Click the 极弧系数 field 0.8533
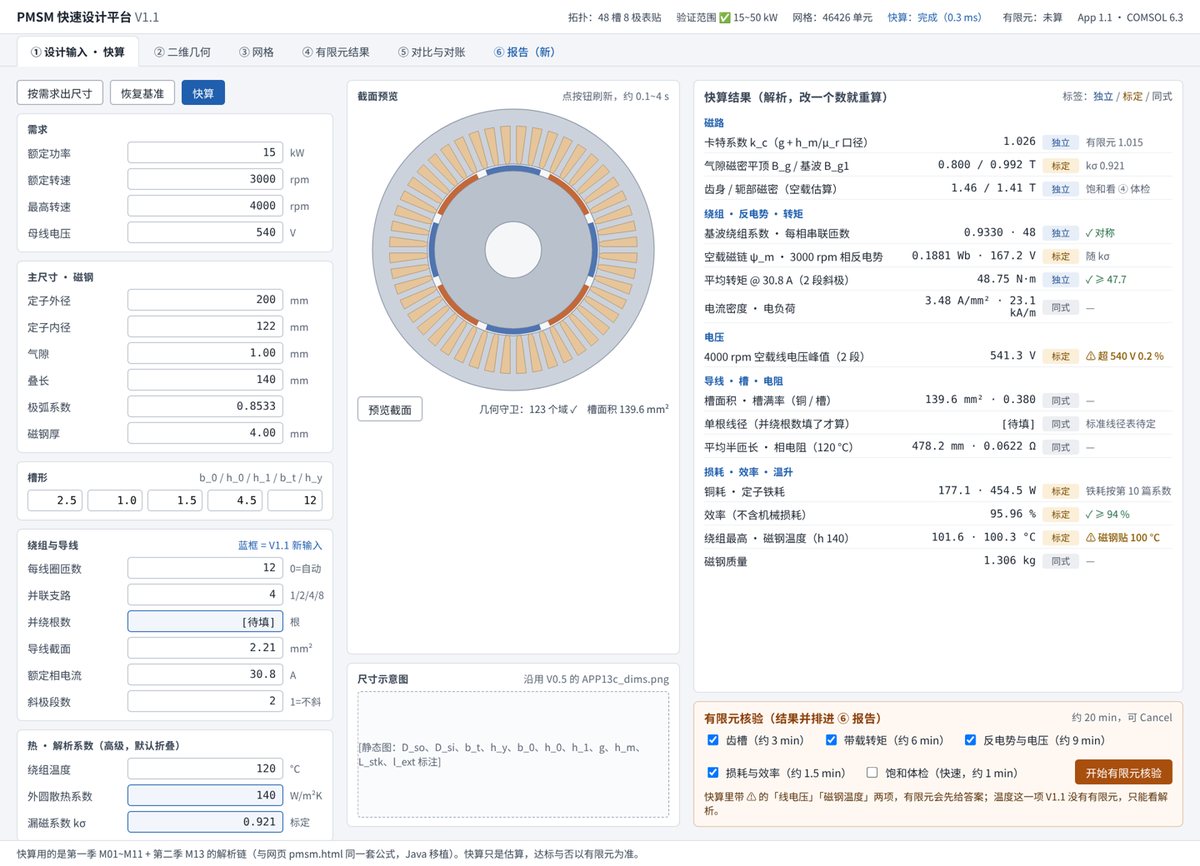Image resolution: width=1200 pixels, height=866 pixels. [206, 407]
